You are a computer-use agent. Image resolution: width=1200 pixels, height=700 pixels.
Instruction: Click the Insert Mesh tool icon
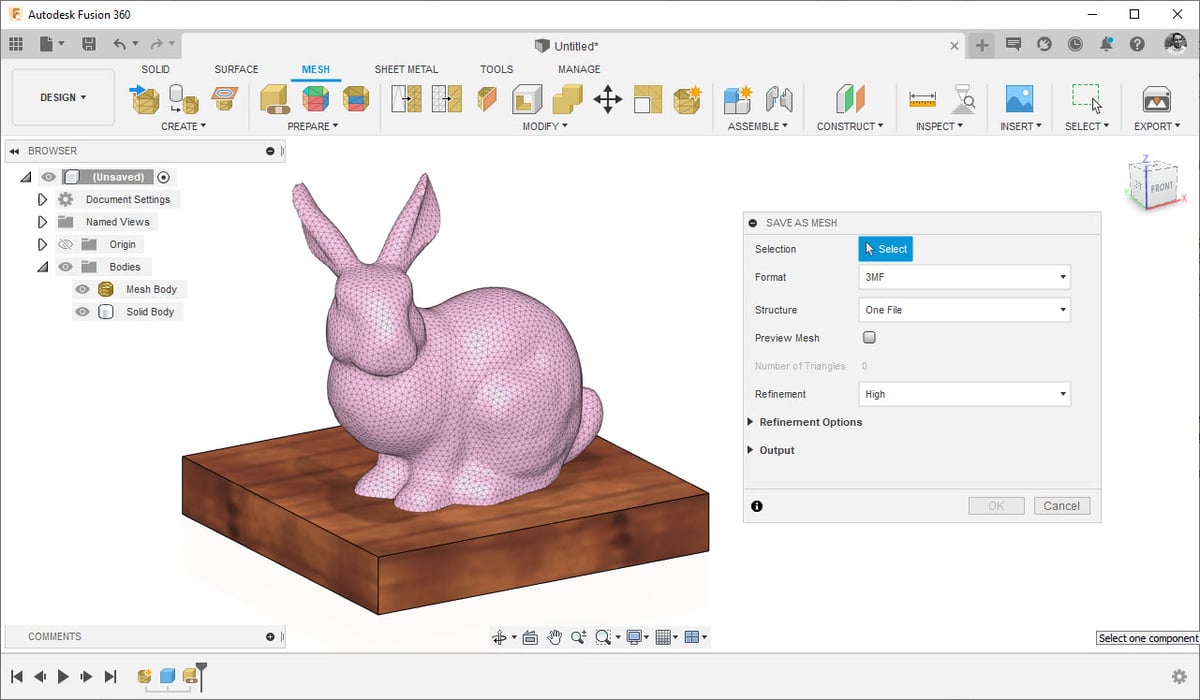coord(144,99)
